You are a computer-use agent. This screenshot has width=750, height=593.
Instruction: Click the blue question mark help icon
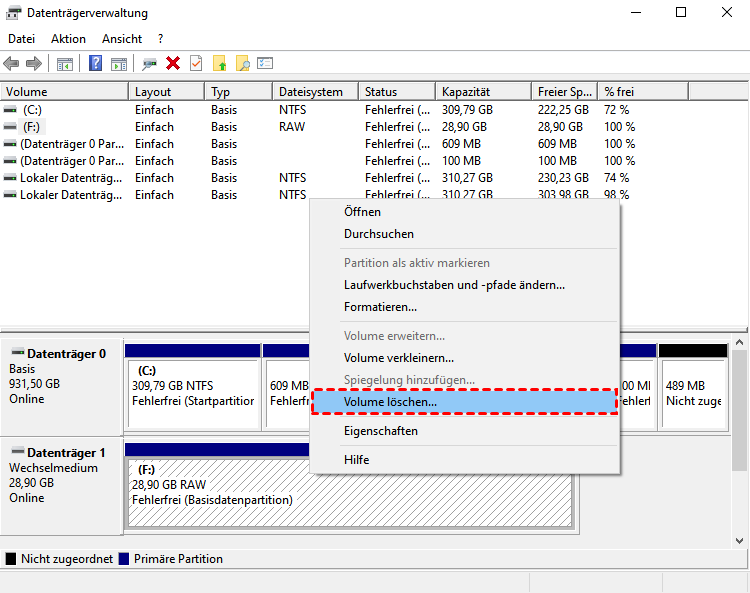96,63
